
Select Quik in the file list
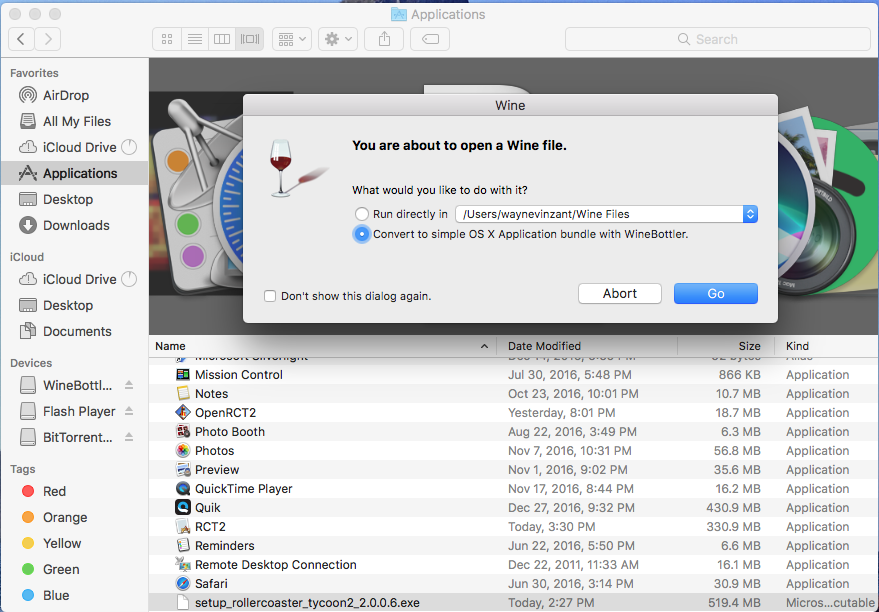[513, 508]
